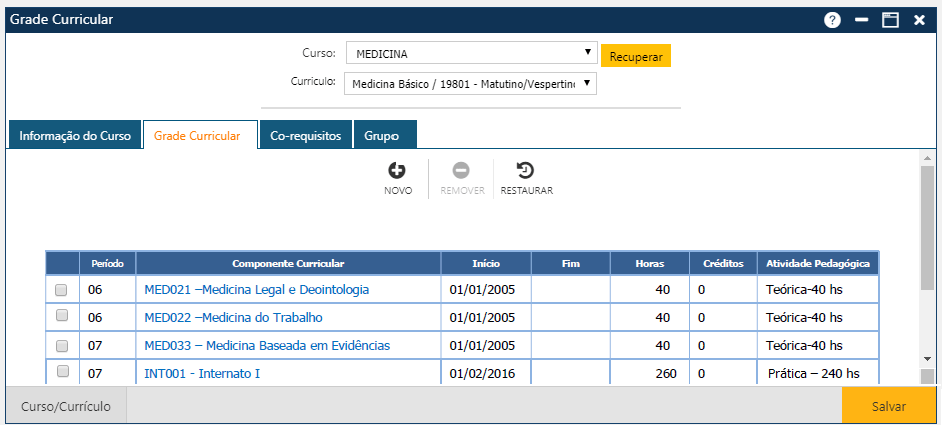942x425 pixels.
Task: Select the MED022 Medicina do Trabalho checkbox
Action: [x=61, y=317]
